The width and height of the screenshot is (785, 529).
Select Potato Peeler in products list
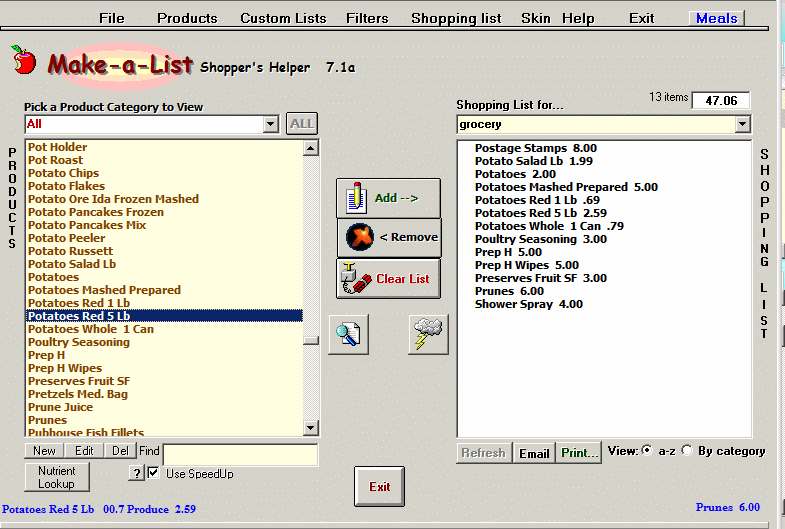click(x=164, y=238)
